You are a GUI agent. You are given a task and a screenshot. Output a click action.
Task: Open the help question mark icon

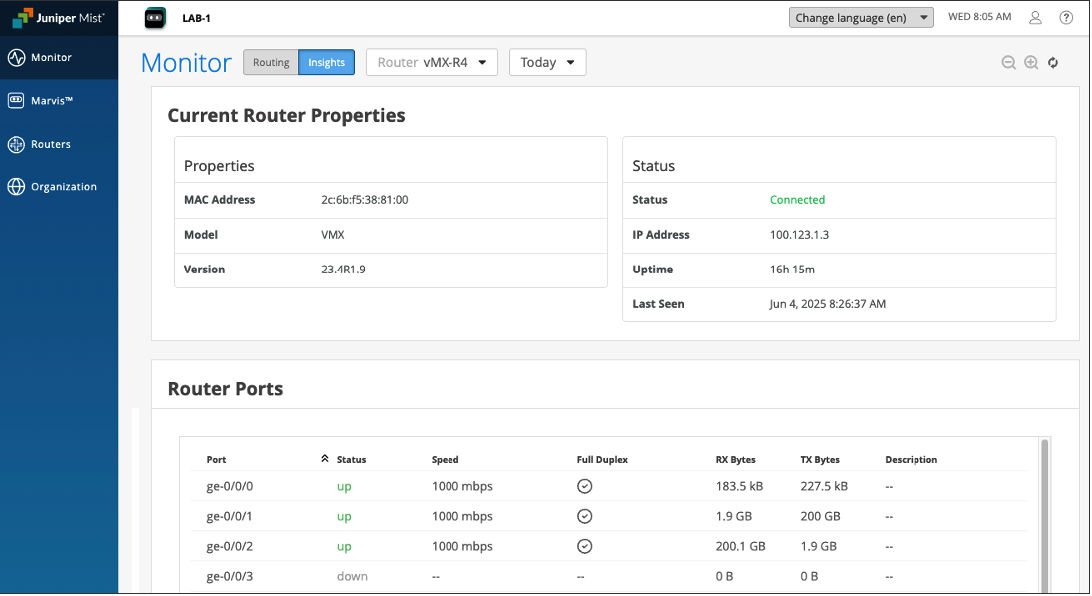tap(1066, 18)
